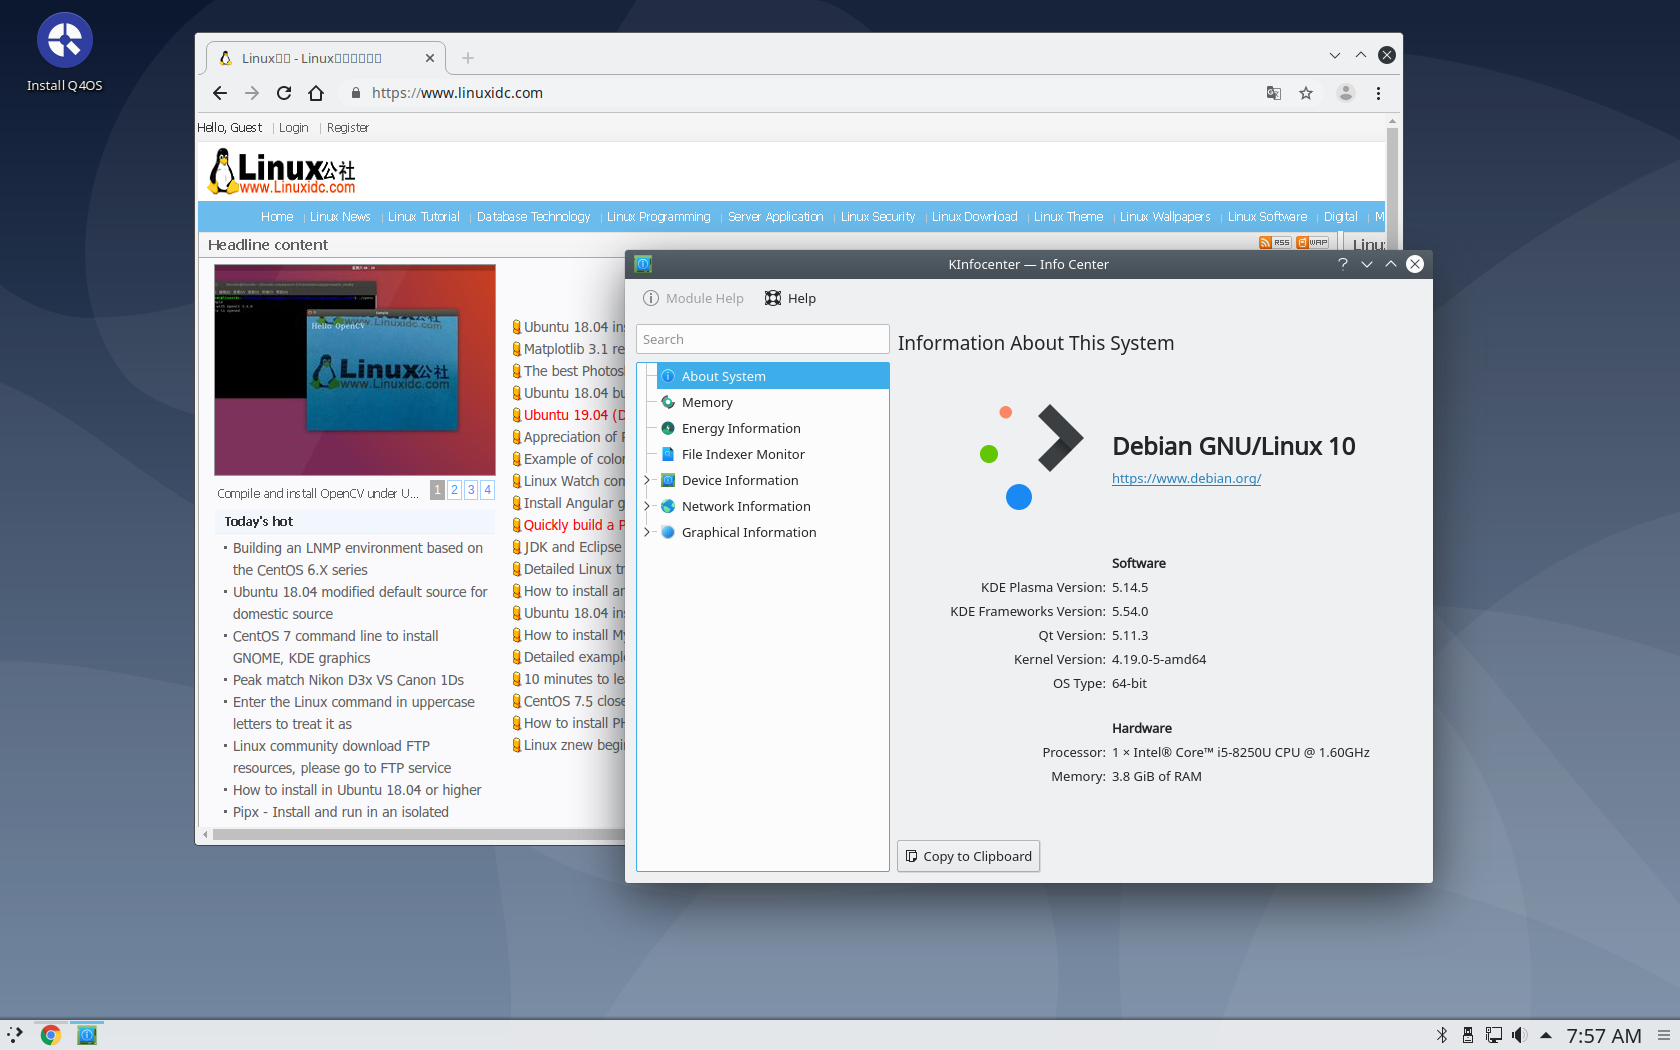Viewport: 1680px width, 1050px height.
Task: Open Linux Tutorial in the navigation bar
Action: 424,217
